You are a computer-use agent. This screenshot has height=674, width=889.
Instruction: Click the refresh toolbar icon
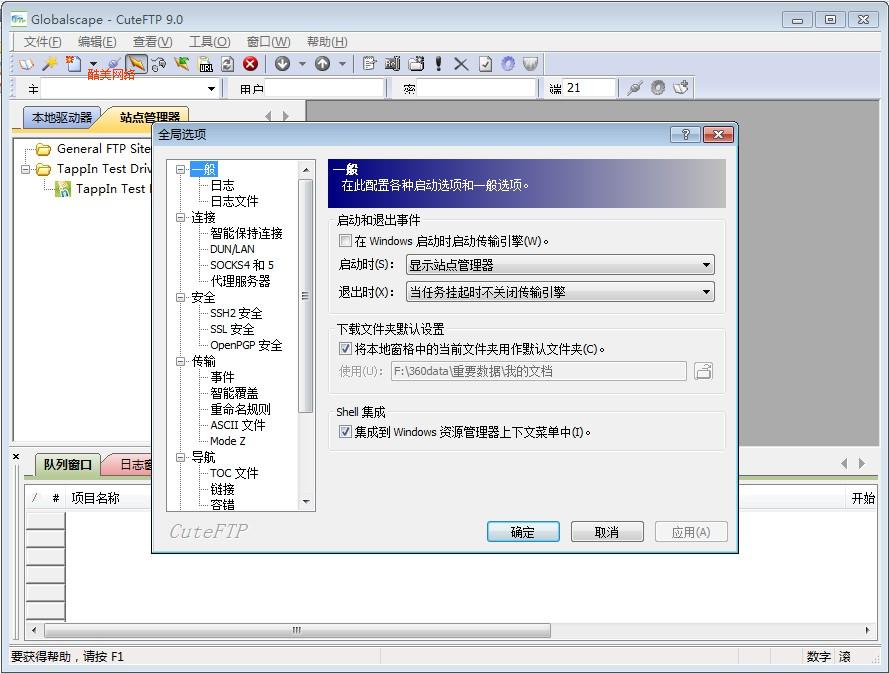228,64
